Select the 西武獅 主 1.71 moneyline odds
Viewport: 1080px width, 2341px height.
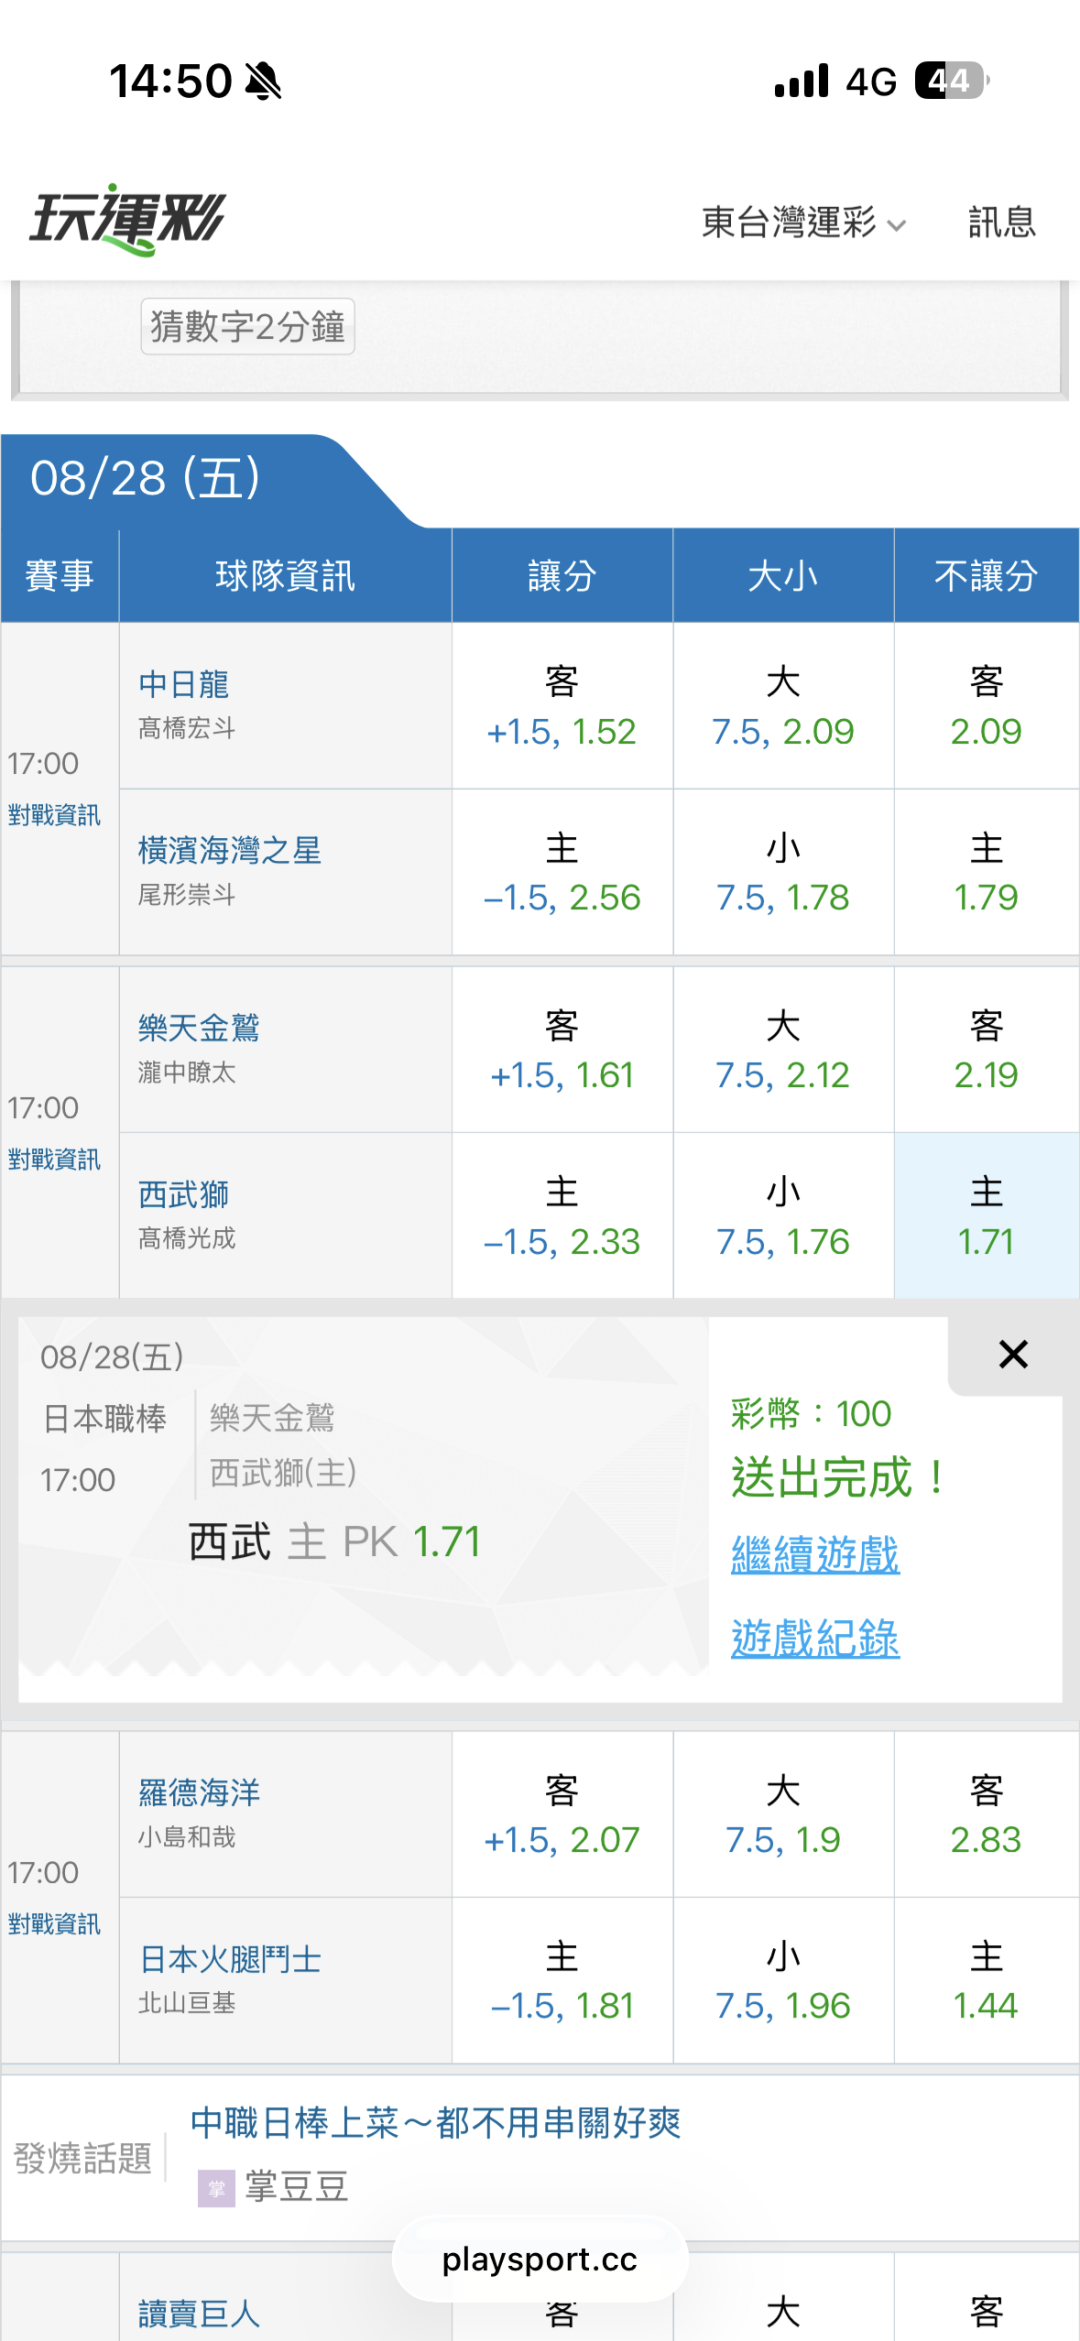click(986, 1216)
